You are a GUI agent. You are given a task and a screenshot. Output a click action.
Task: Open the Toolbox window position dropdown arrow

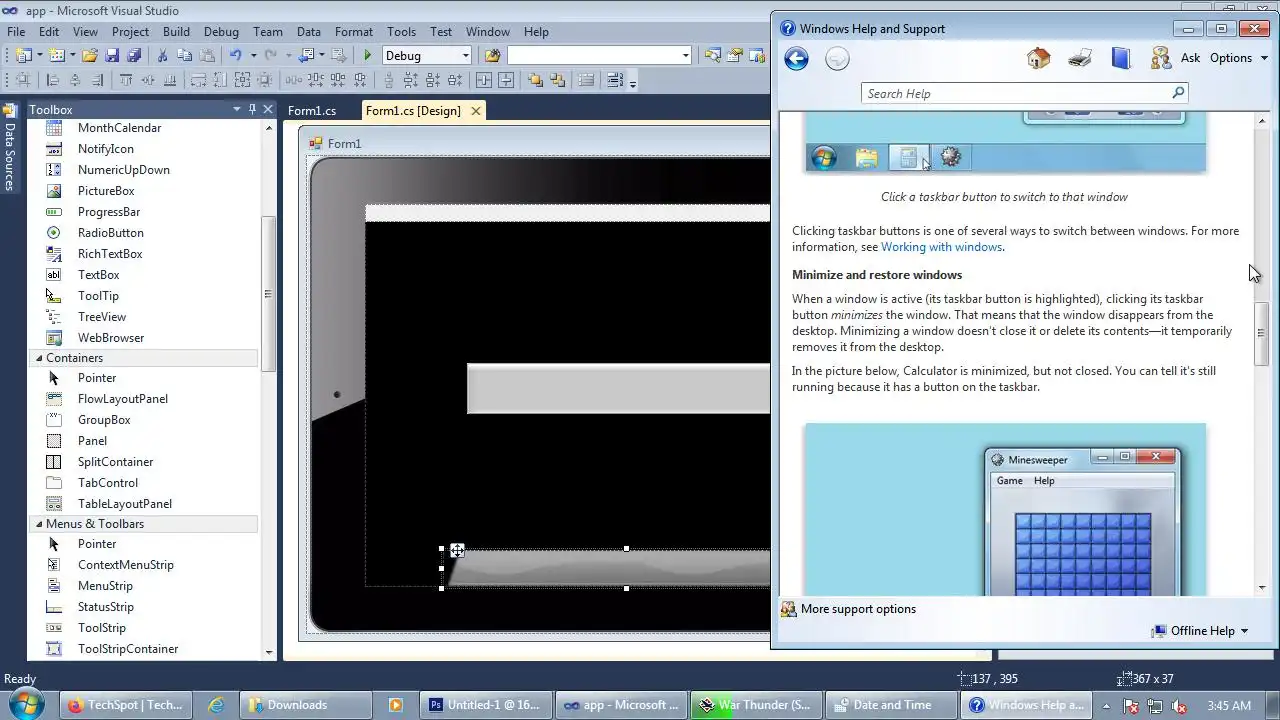click(x=237, y=109)
